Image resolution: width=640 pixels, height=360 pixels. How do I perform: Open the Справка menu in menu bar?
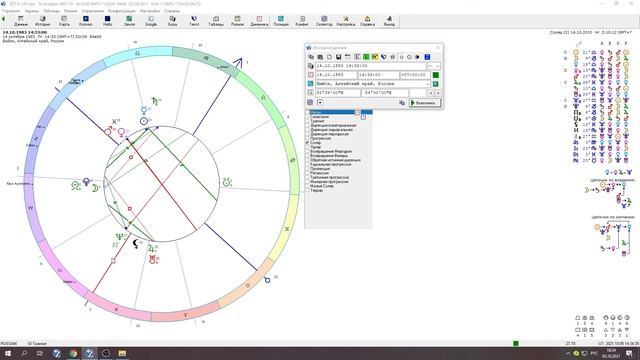pos(172,11)
